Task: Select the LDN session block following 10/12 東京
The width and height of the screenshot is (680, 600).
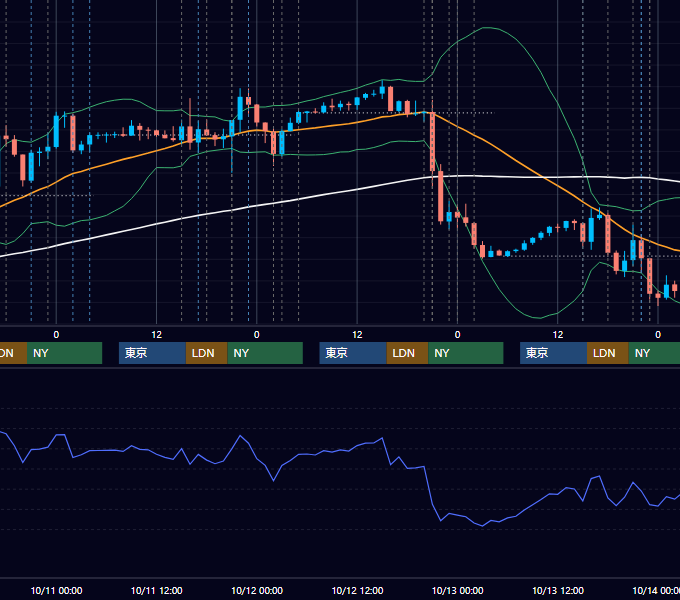Action: (407, 353)
